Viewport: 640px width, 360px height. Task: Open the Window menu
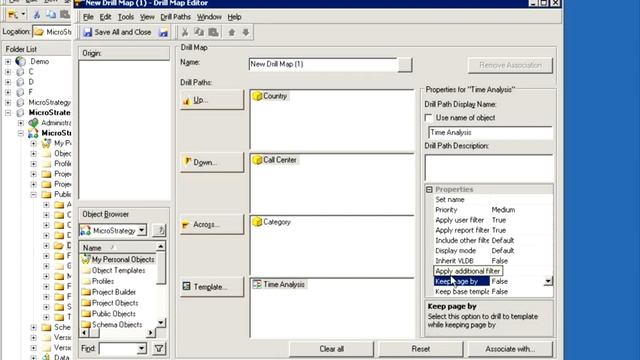click(x=209, y=17)
